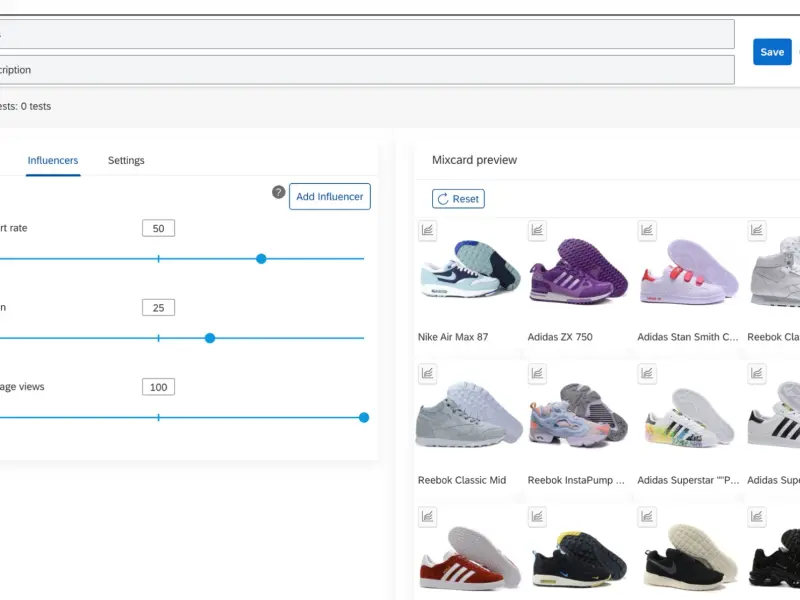800x600 pixels.
Task: Open analytics icon on Nike Air Max 87 card
Action: [x=428, y=231]
